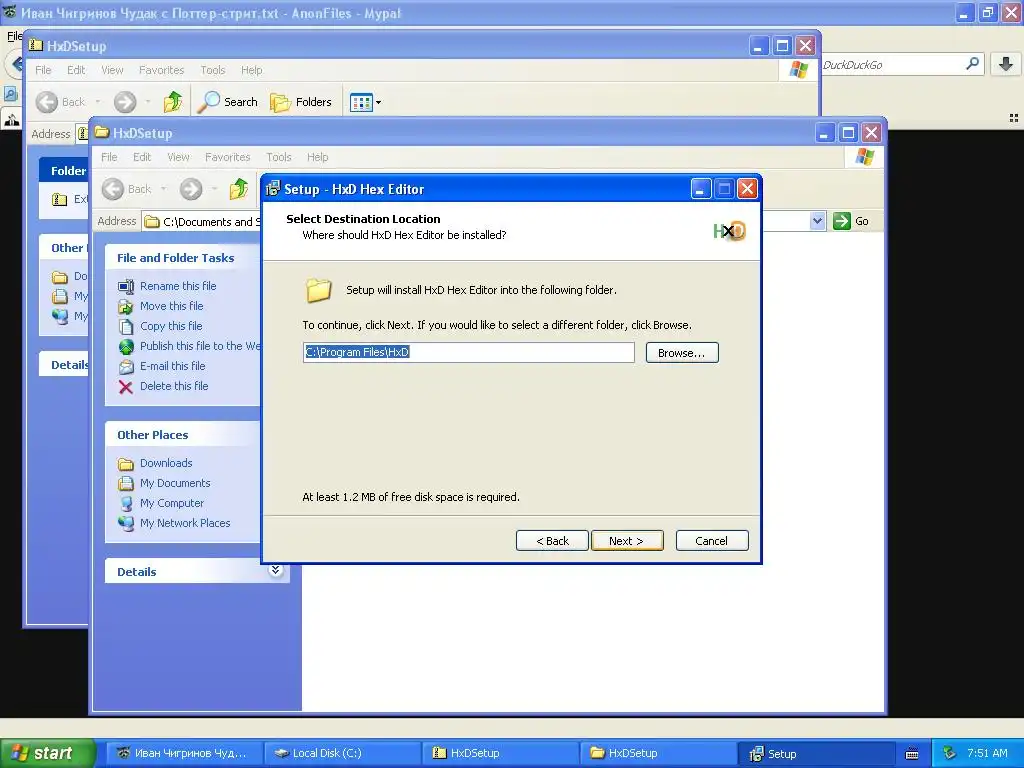Viewport: 1024px width, 768px height.
Task: Click the Rename file icon
Action: coord(126,286)
